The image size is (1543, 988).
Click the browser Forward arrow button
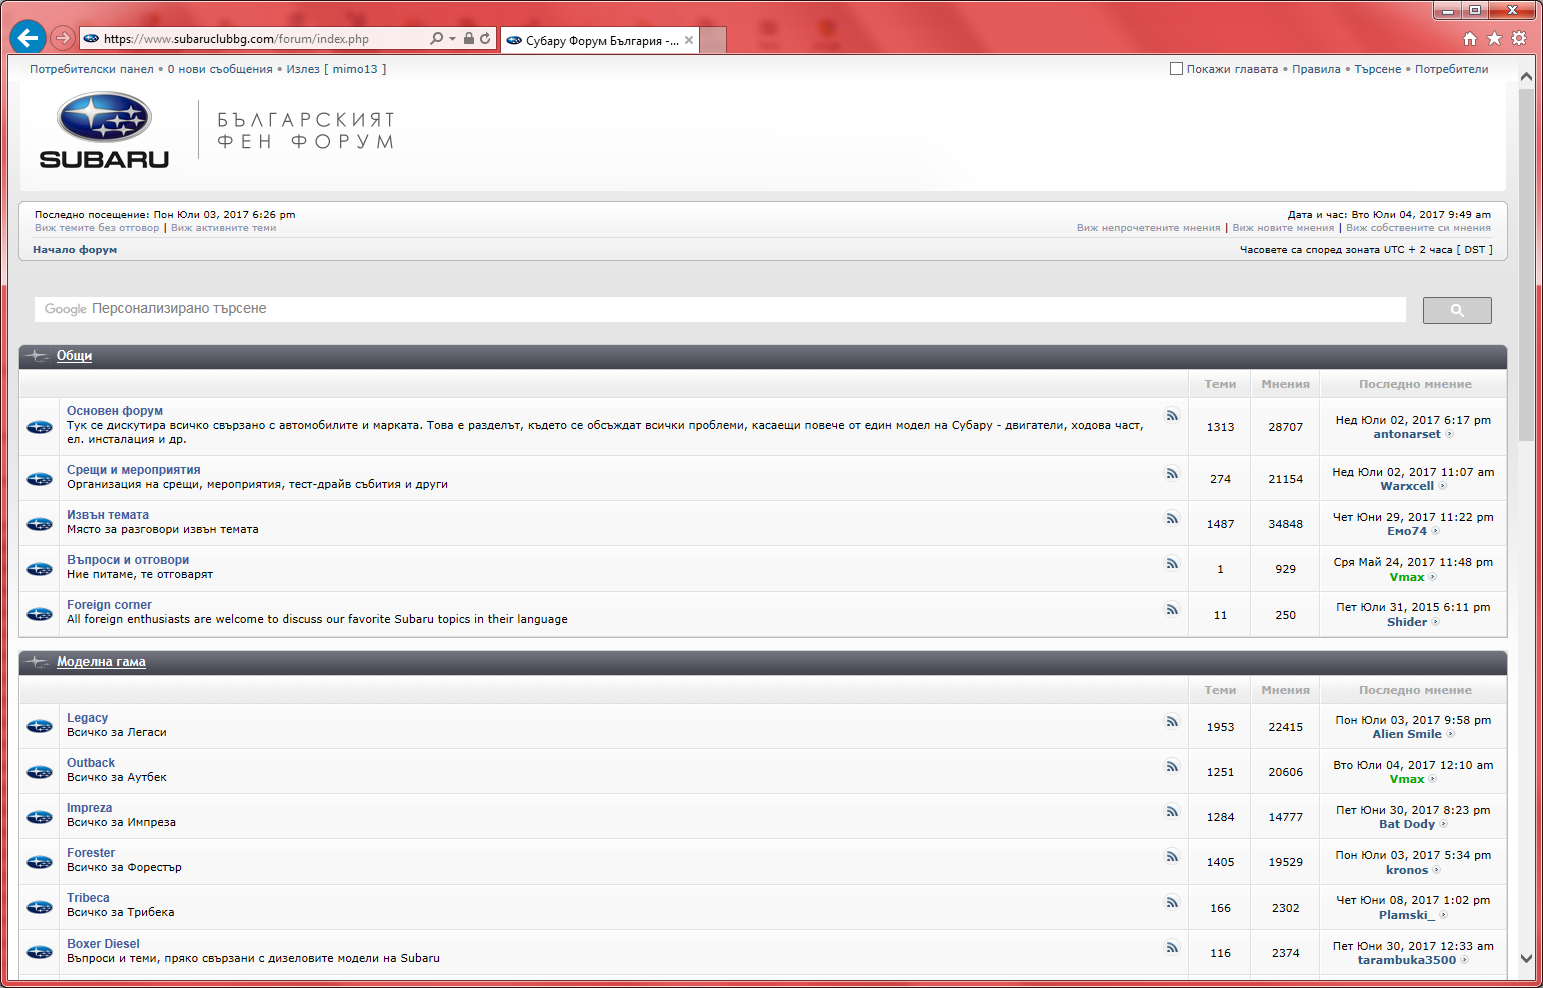click(x=63, y=38)
